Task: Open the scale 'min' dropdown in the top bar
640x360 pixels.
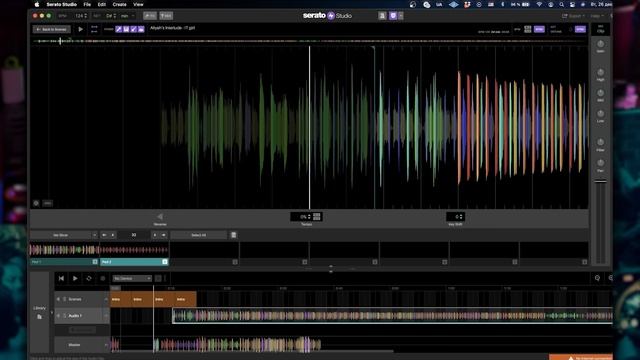Action: (x=127, y=16)
